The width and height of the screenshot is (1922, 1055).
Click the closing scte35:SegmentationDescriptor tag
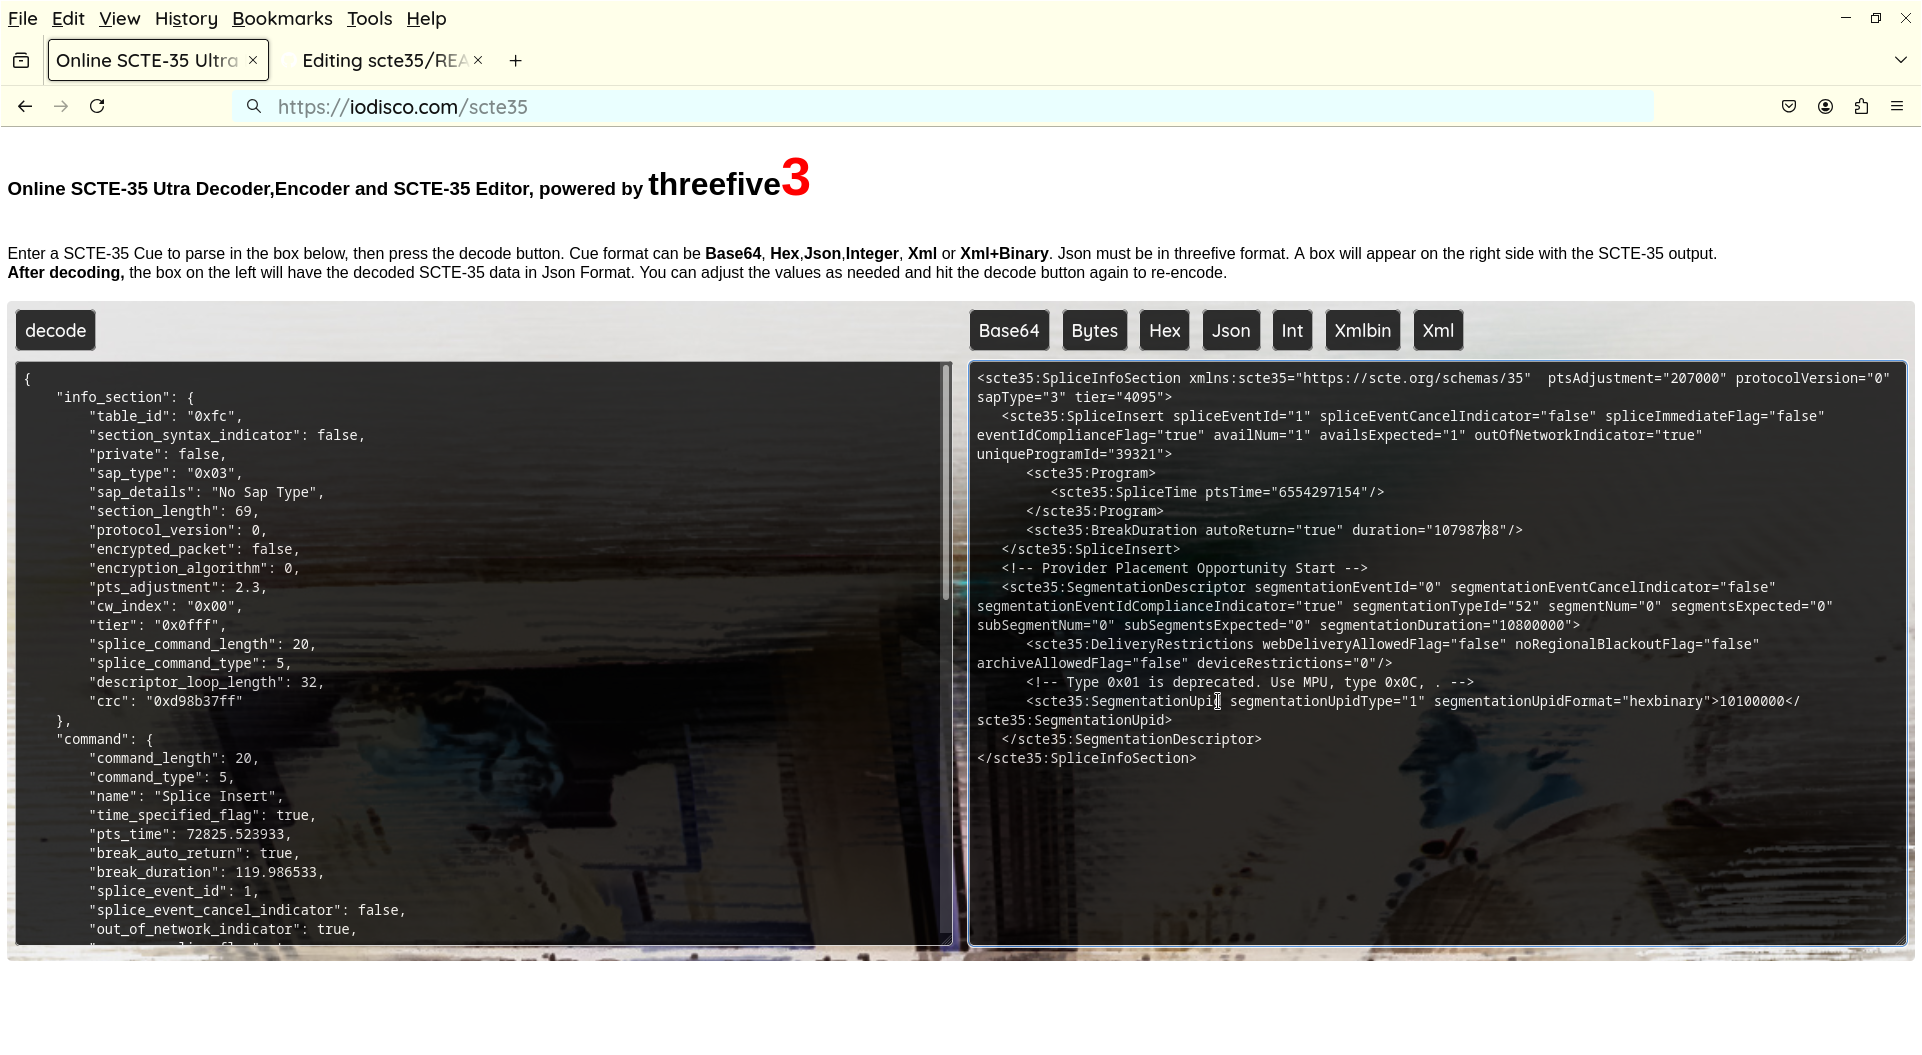(x=1132, y=740)
